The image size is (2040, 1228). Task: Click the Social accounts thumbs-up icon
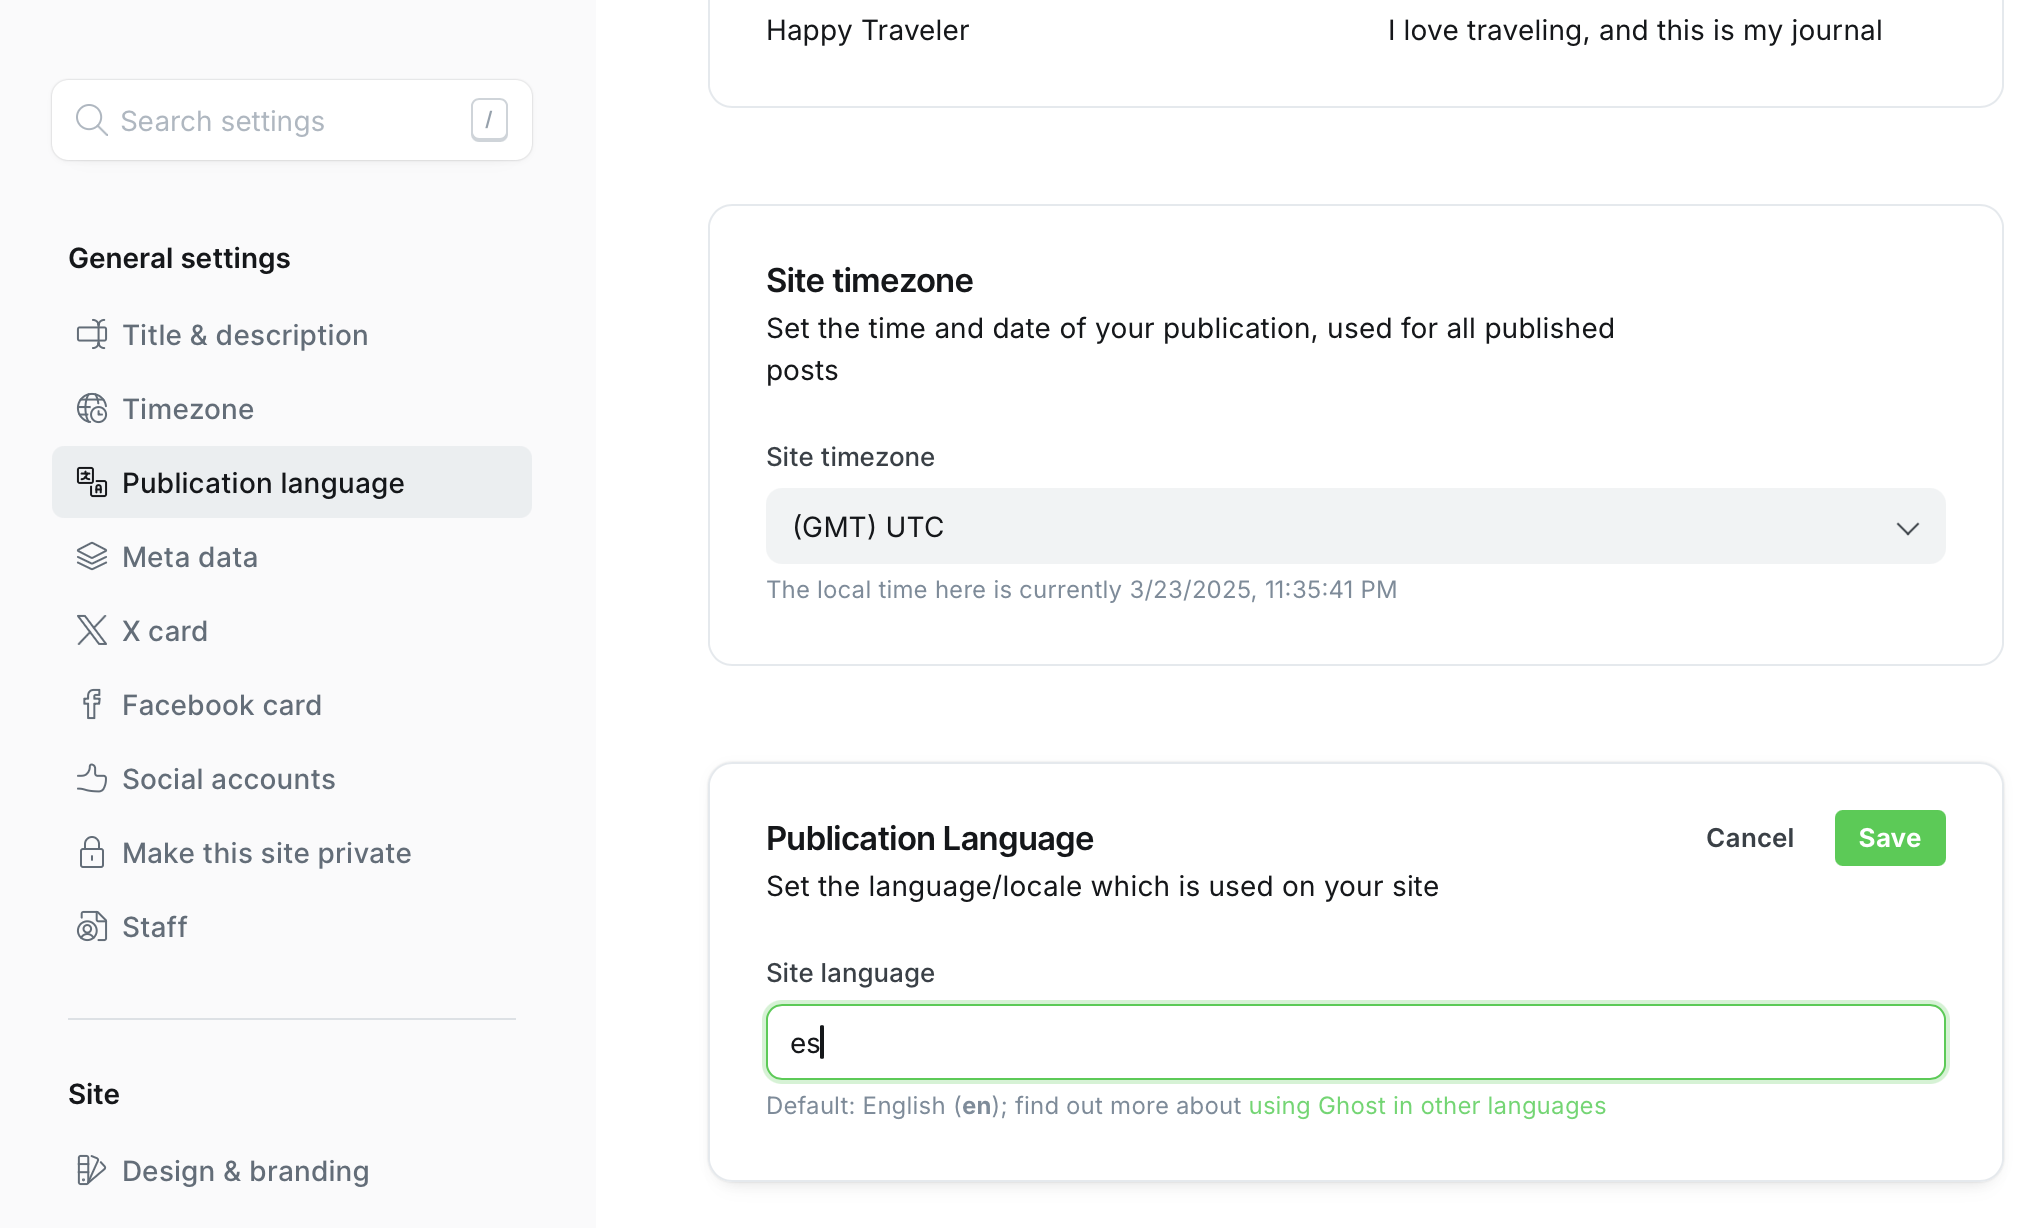coord(92,778)
